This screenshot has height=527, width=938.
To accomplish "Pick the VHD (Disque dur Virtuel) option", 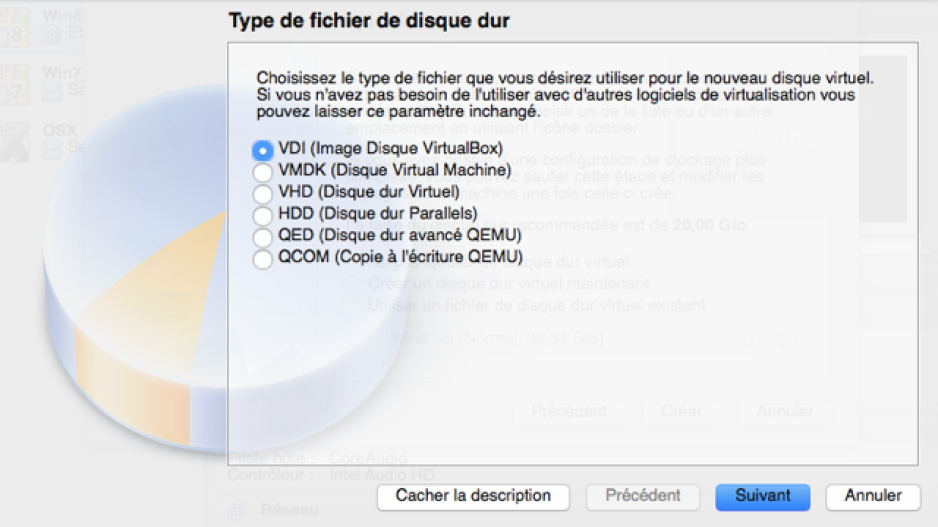I will 356,193.
